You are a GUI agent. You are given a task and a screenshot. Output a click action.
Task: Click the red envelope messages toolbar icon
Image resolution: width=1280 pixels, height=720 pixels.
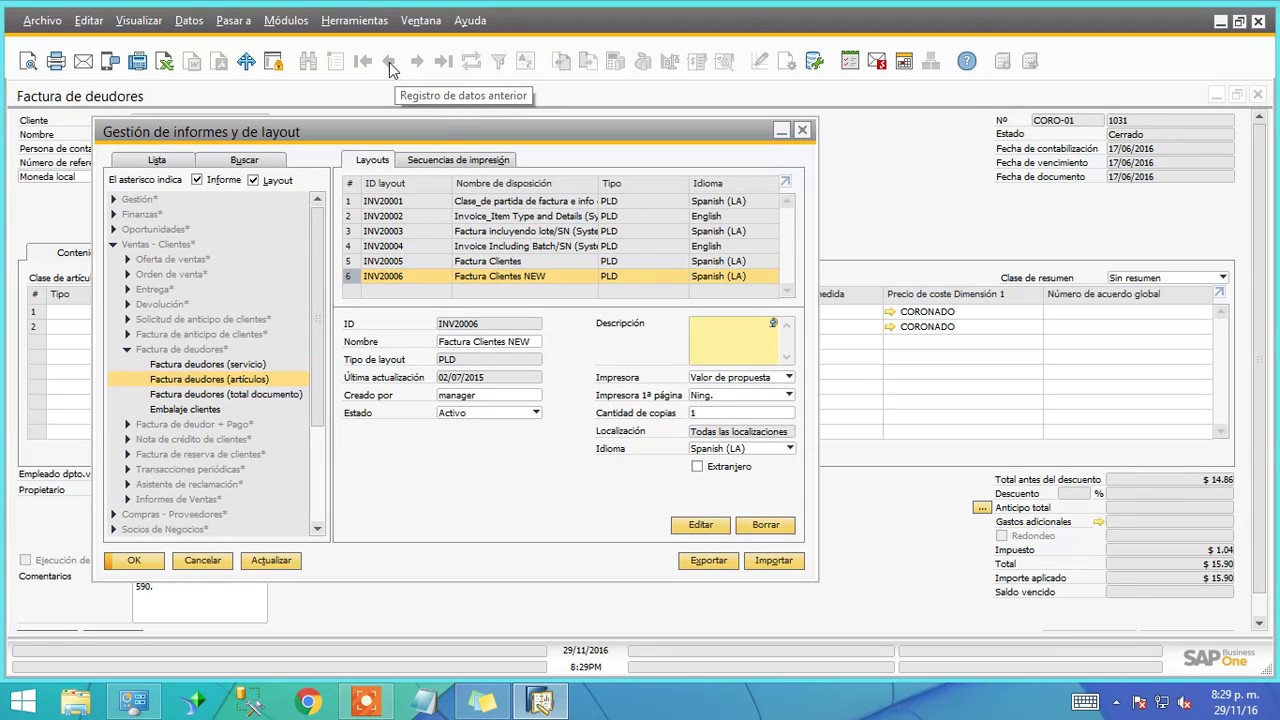(877, 62)
